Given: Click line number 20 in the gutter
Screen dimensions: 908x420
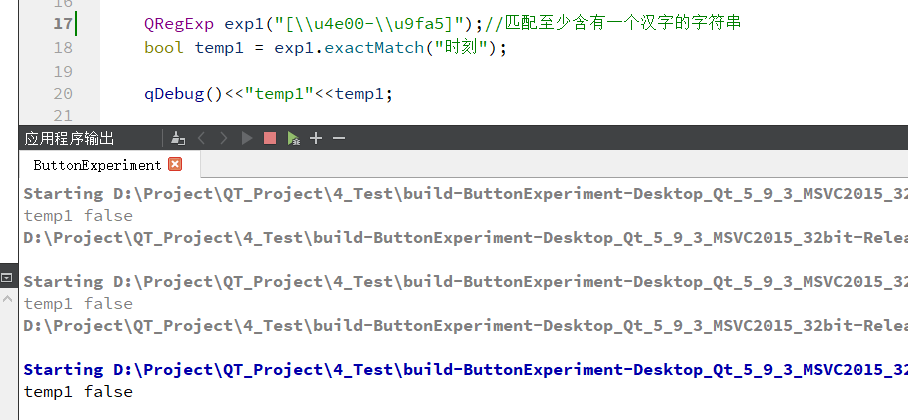Looking at the screenshot, I should point(62,94).
